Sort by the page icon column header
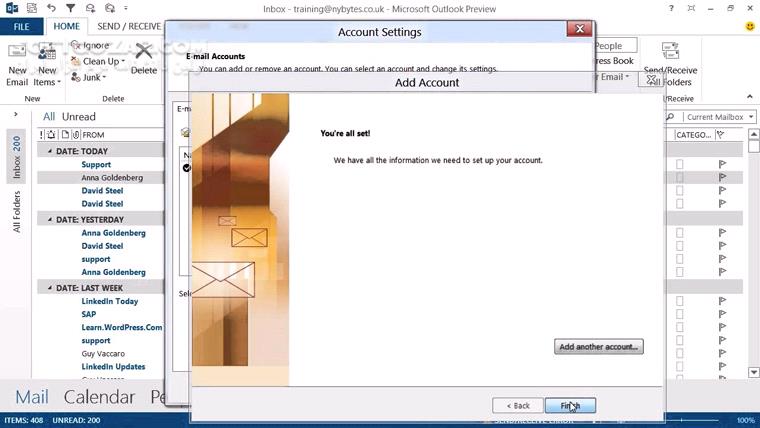The image size is (760, 428). pyautogui.click(x=65, y=135)
